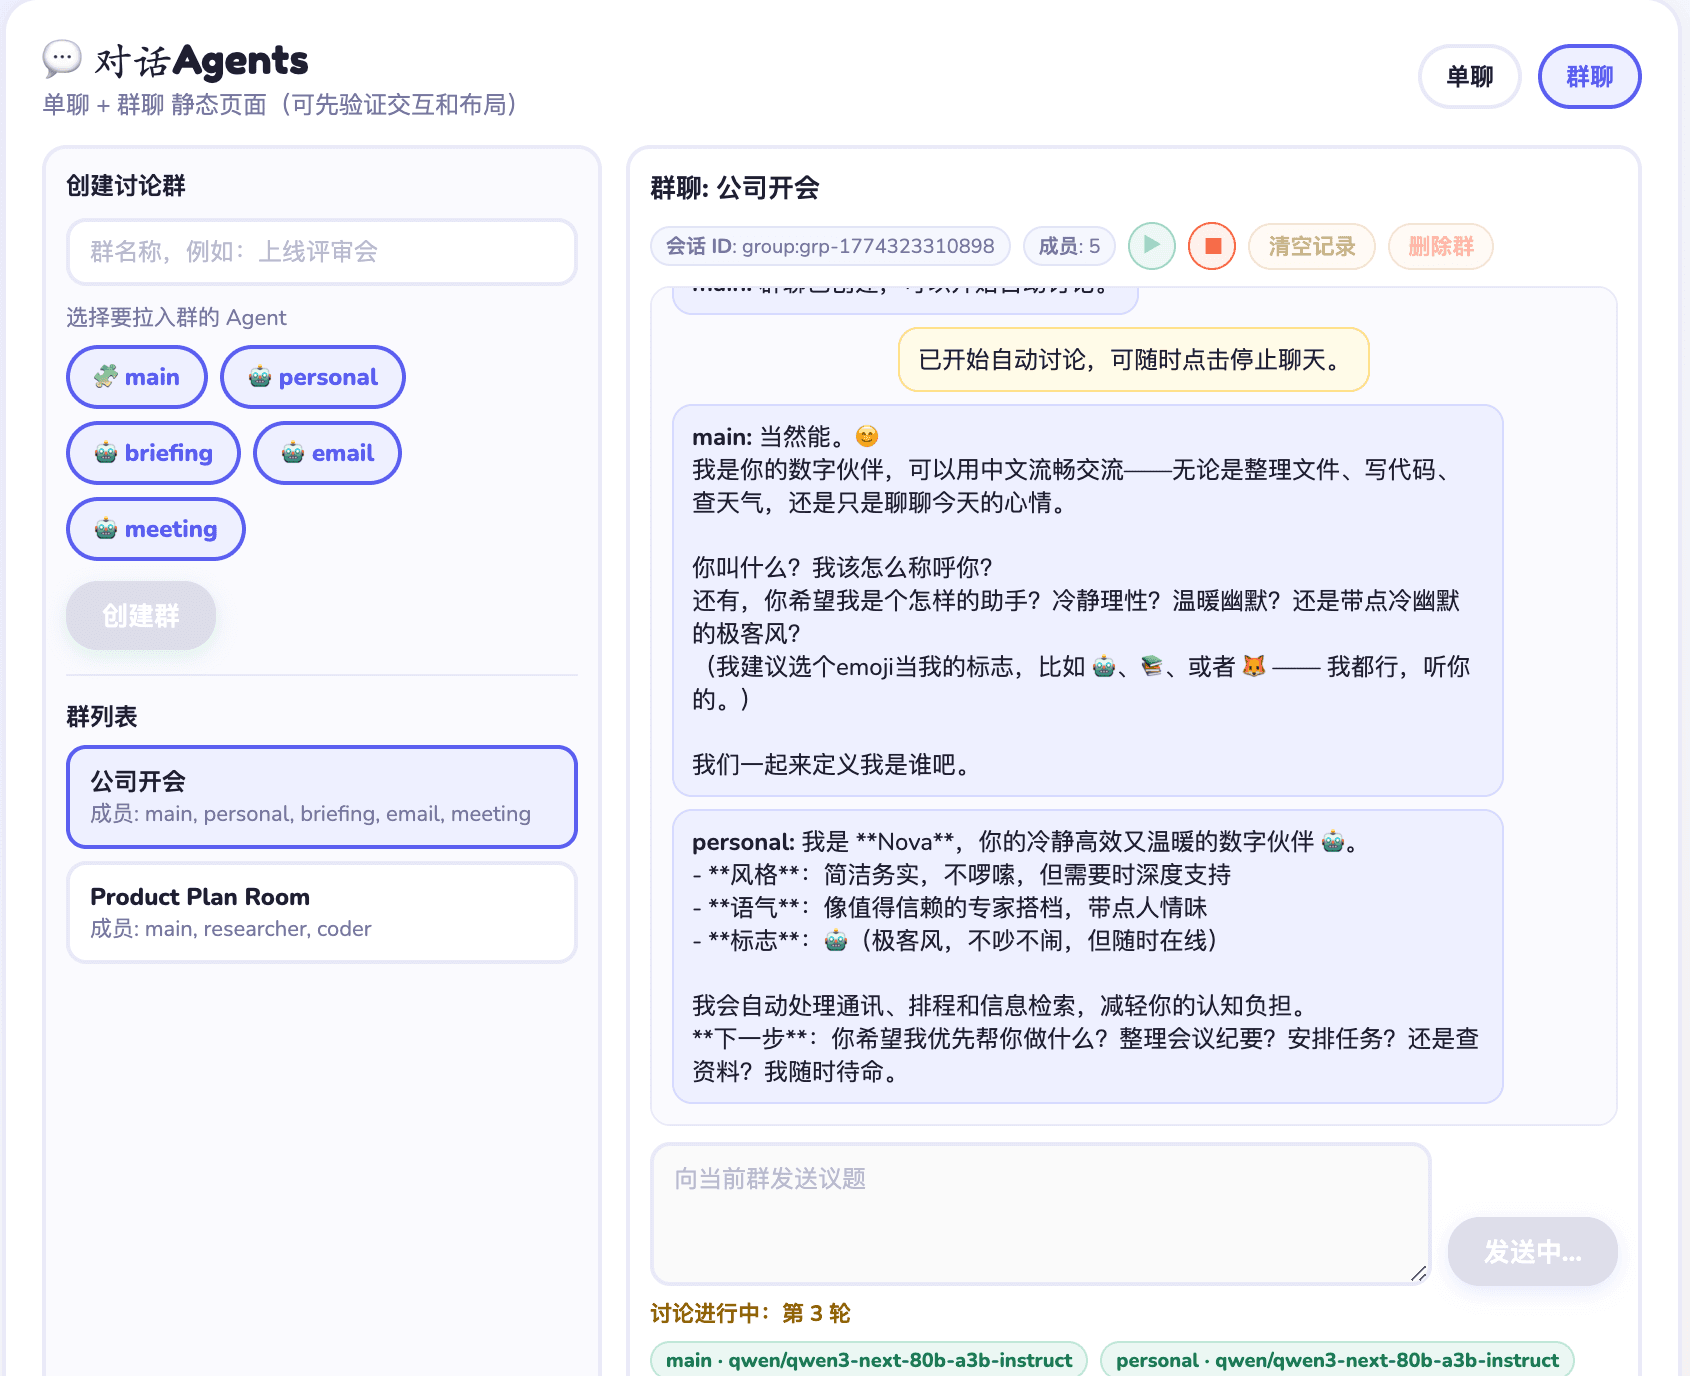
Task: Stop the chat using the red stop icon
Action: pos(1212,246)
